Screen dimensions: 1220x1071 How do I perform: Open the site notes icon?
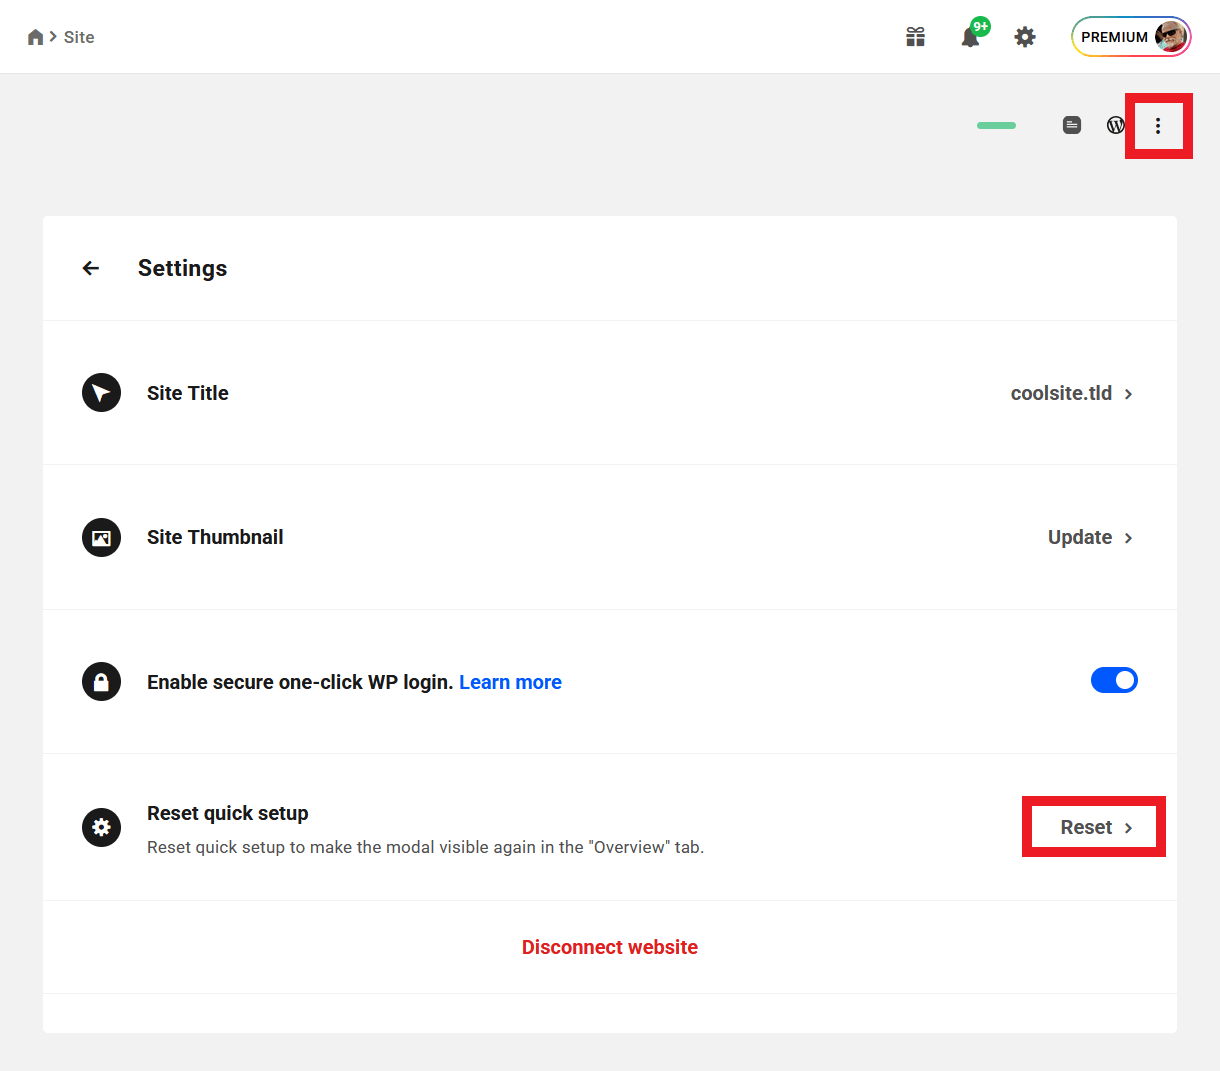(x=1072, y=125)
